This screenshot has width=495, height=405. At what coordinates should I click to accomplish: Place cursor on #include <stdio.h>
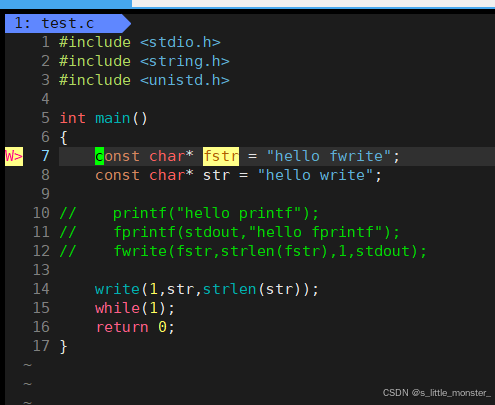tap(140, 42)
